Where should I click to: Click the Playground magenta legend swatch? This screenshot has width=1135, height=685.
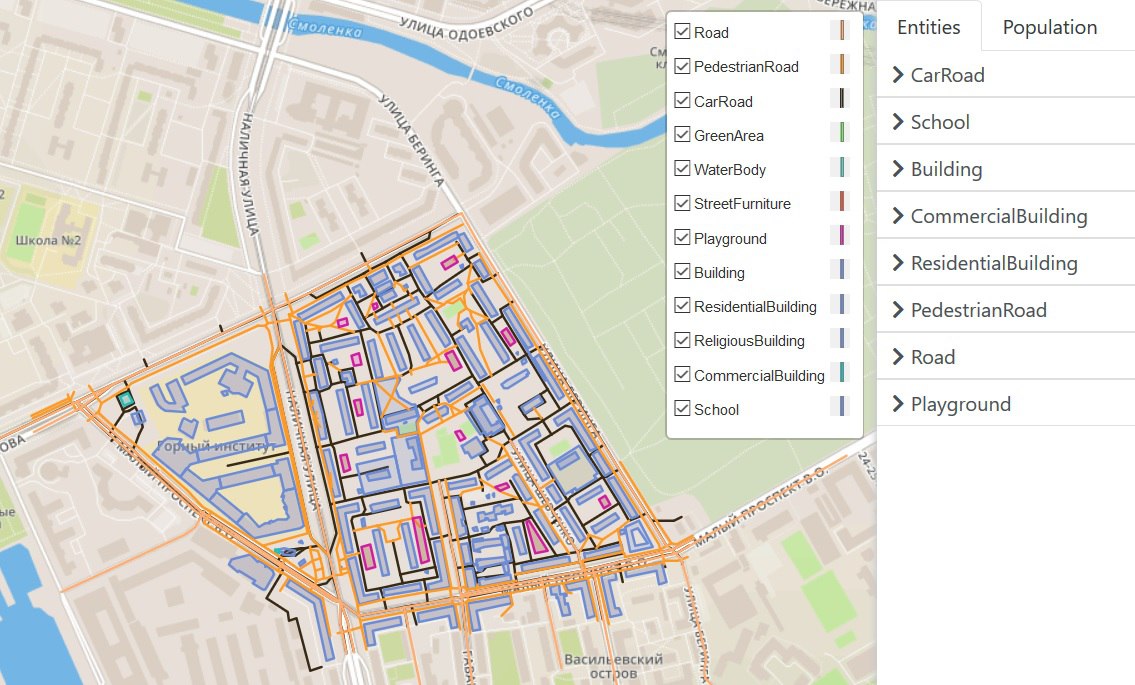[x=840, y=236]
